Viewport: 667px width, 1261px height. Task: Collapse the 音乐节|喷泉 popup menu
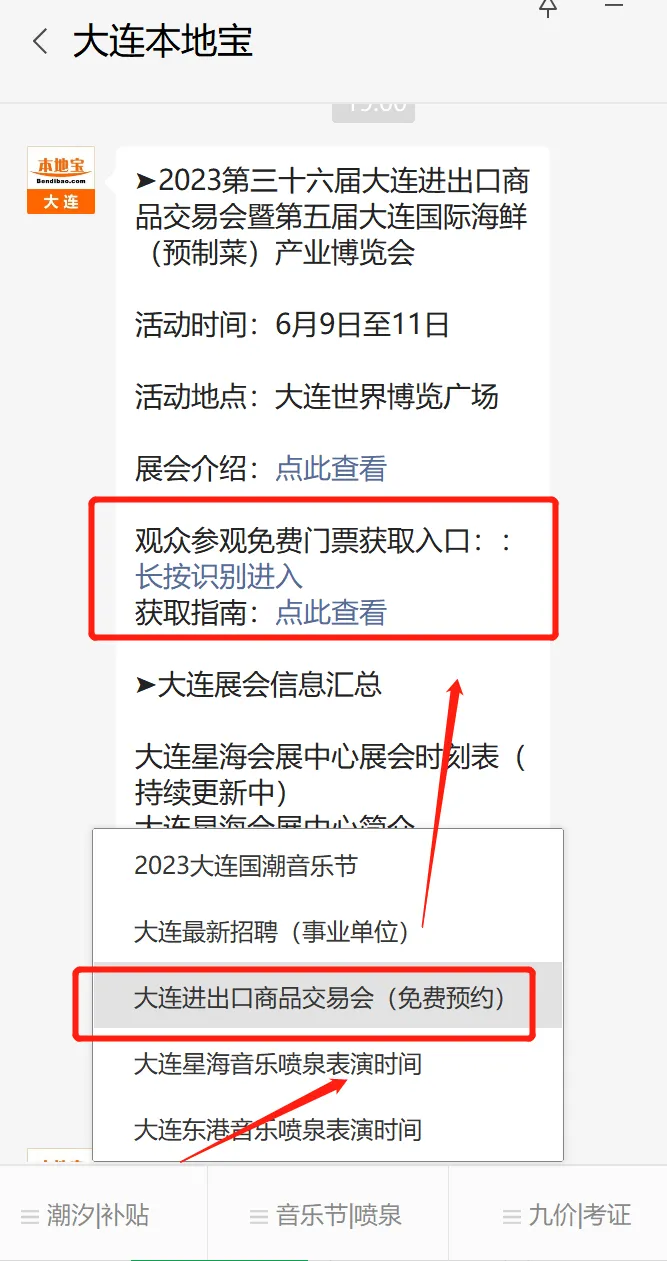328,1214
